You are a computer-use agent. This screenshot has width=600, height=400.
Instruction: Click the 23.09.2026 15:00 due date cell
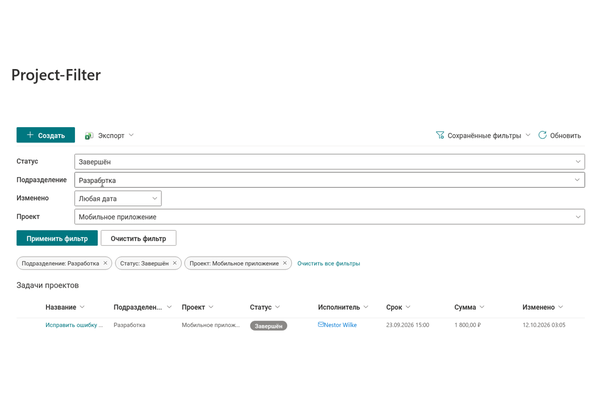408,325
